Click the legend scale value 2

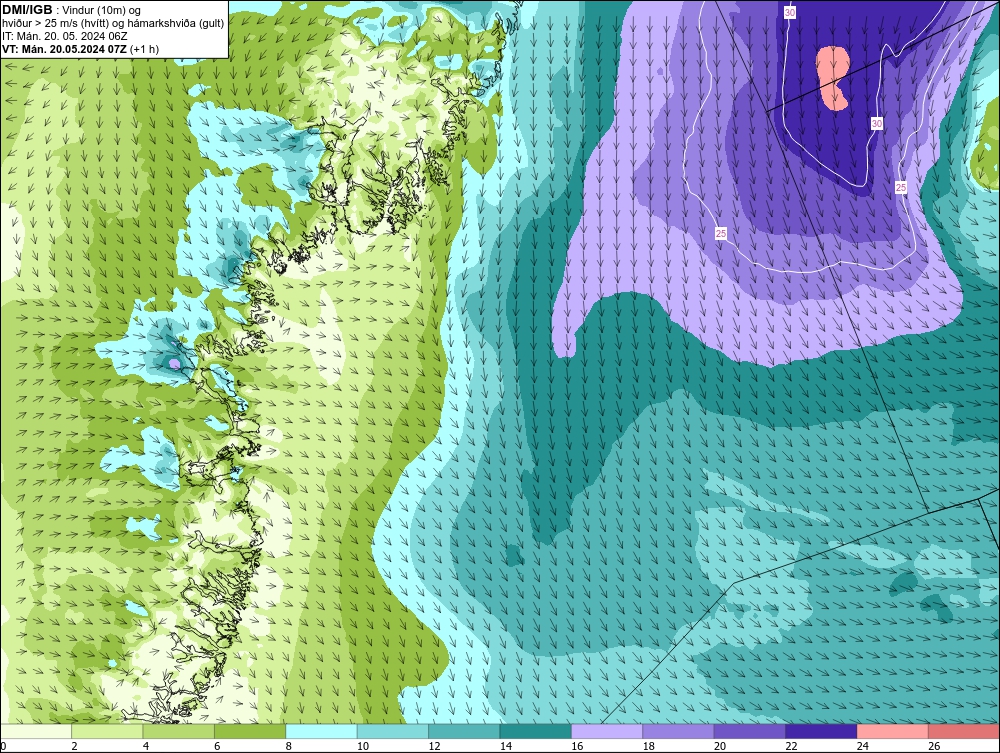pyautogui.click(x=74, y=746)
